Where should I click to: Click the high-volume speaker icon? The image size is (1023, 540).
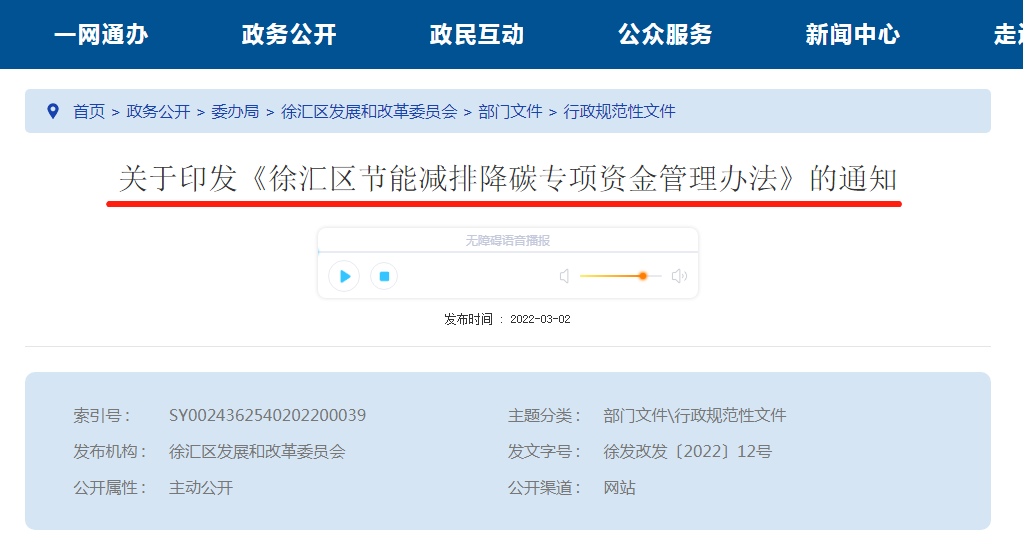pyautogui.click(x=679, y=276)
